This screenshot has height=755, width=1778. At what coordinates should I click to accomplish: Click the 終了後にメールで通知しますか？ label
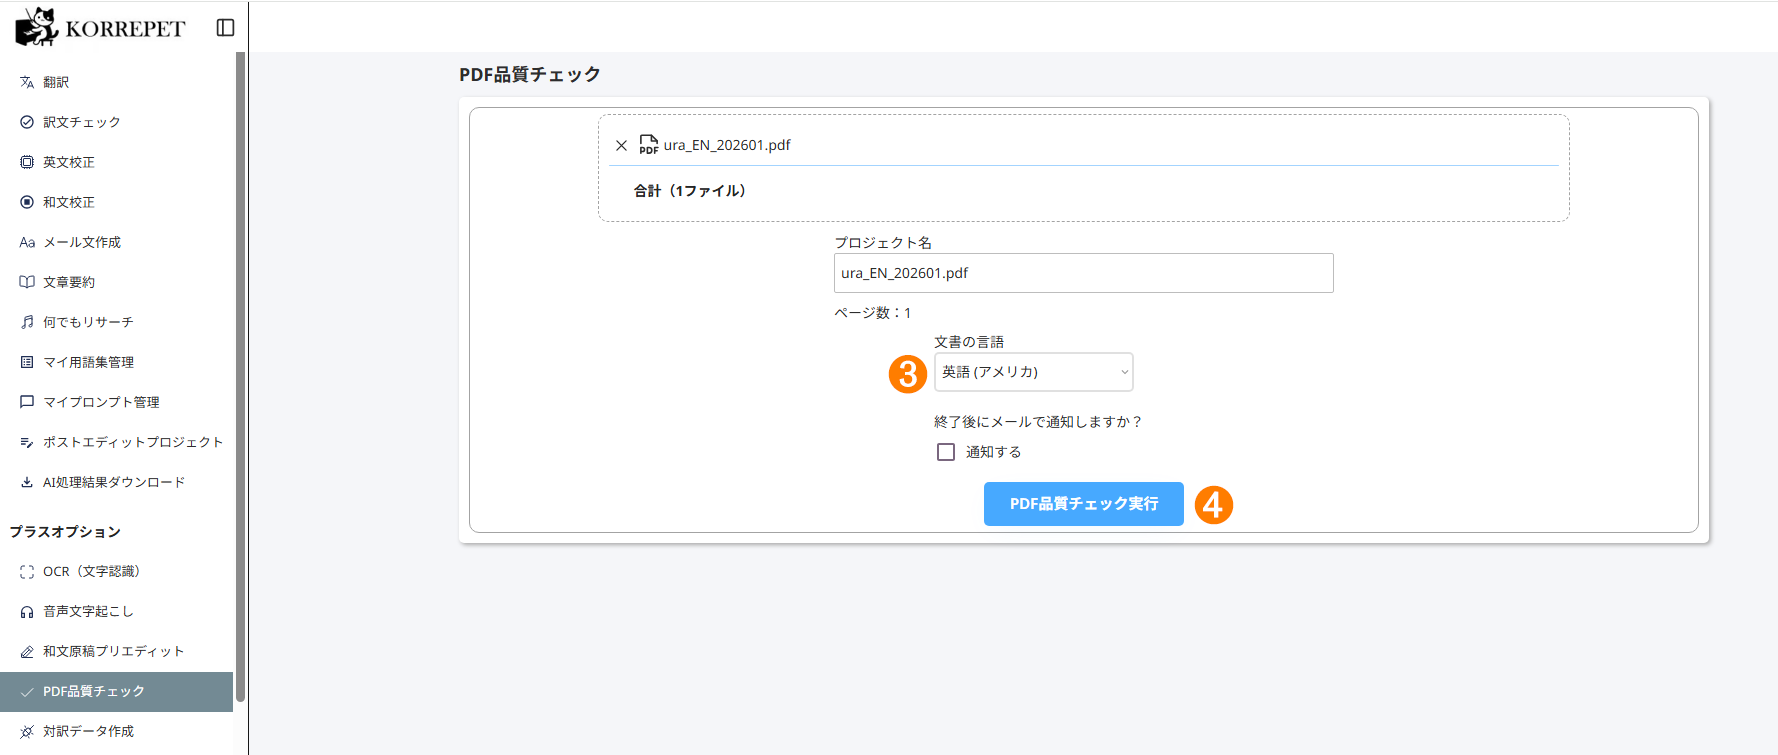click(x=1038, y=422)
